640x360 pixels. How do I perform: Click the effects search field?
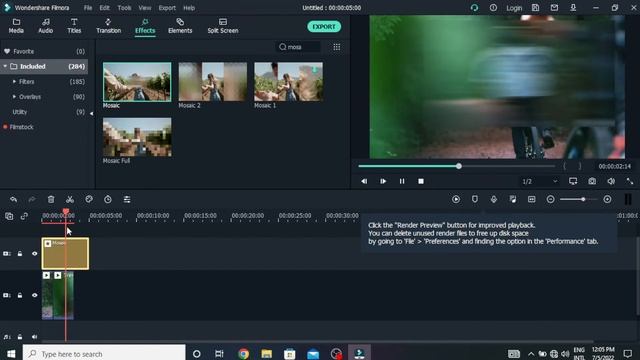click(298, 47)
